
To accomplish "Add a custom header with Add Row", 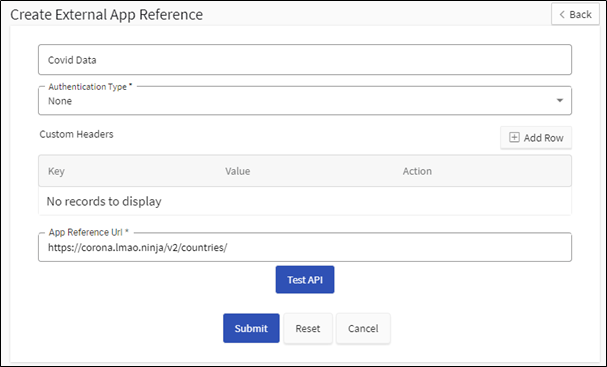I will pyautogui.click(x=536, y=137).
